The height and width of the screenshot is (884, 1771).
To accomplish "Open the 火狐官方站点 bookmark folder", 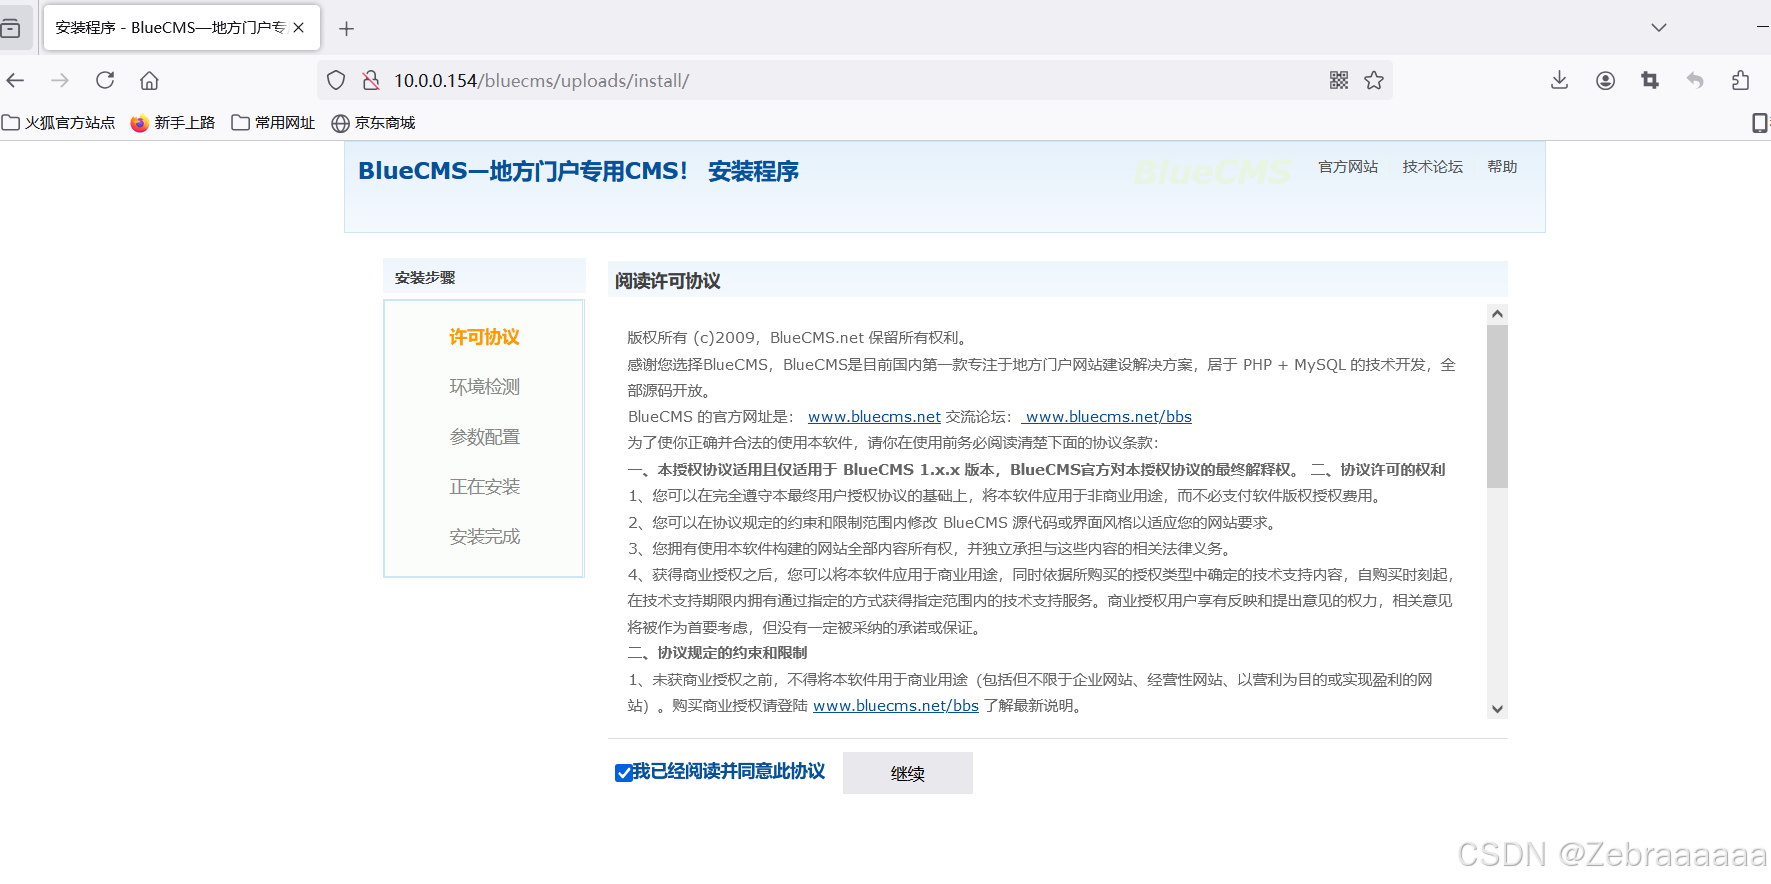I will (x=59, y=123).
